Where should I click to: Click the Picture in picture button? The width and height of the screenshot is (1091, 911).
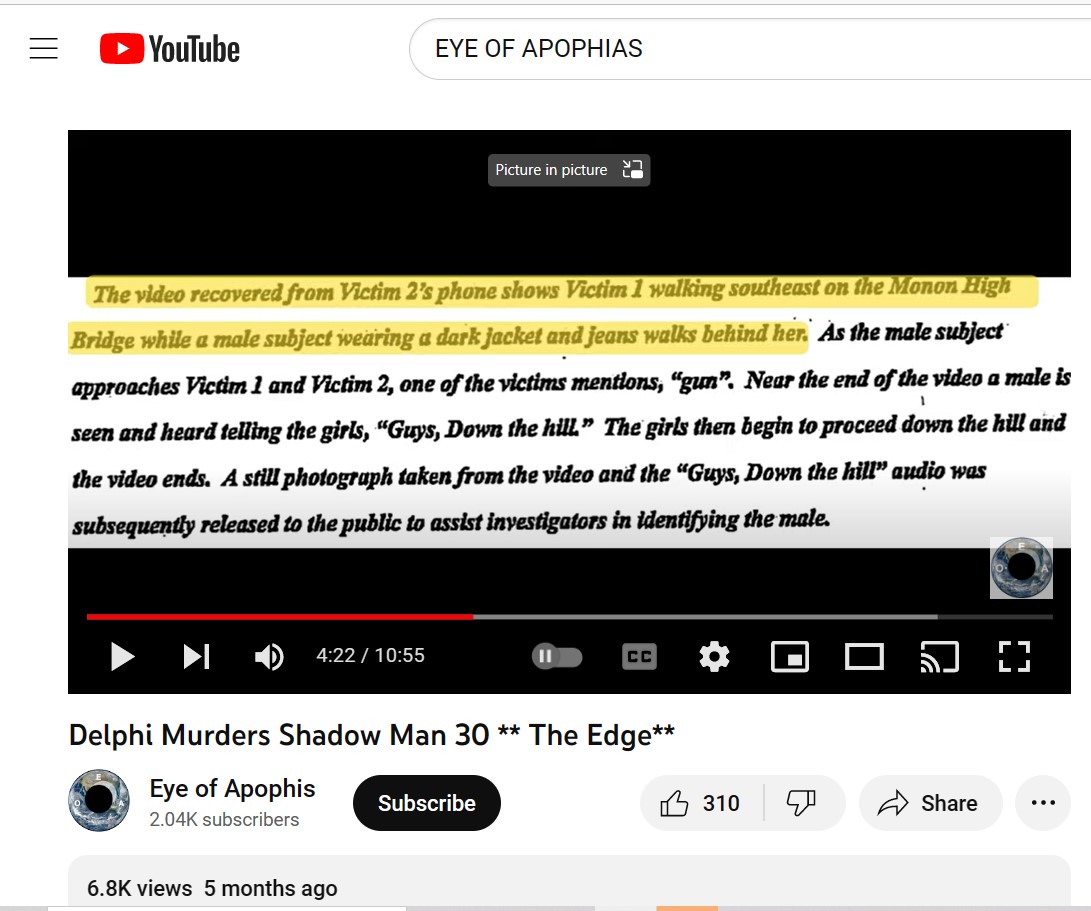568,170
